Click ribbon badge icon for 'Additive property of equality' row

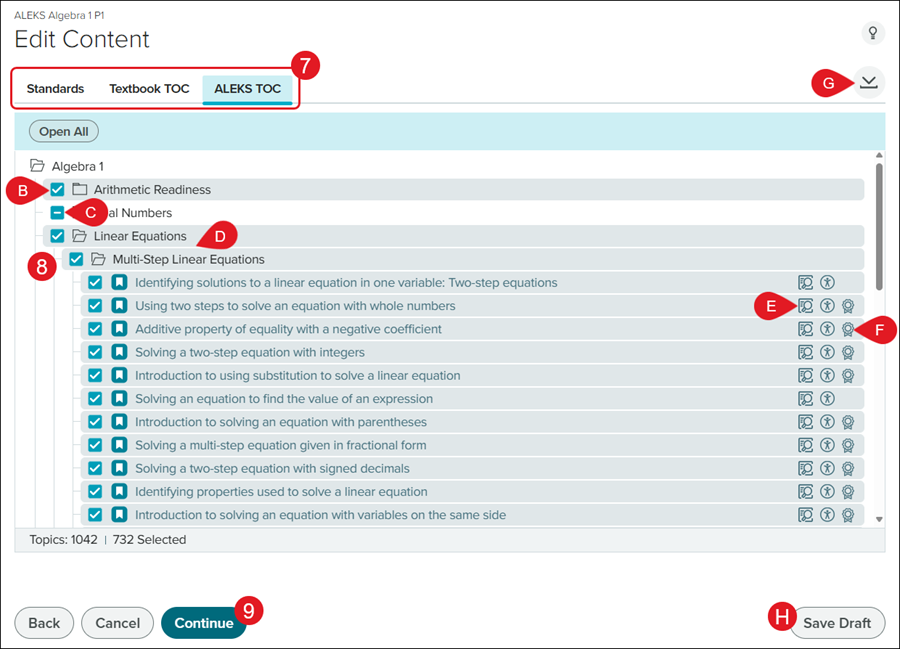pos(847,329)
